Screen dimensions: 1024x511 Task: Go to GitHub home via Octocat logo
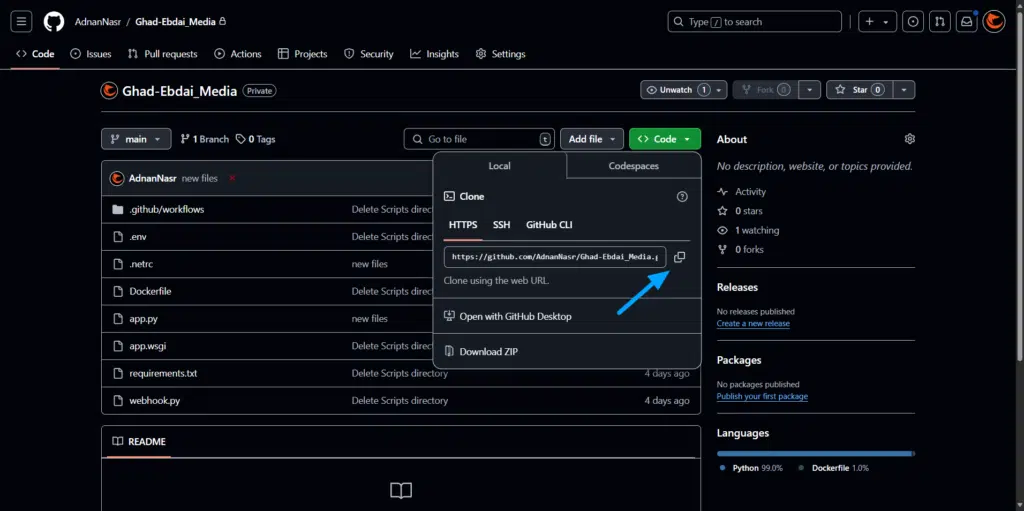(x=54, y=22)
